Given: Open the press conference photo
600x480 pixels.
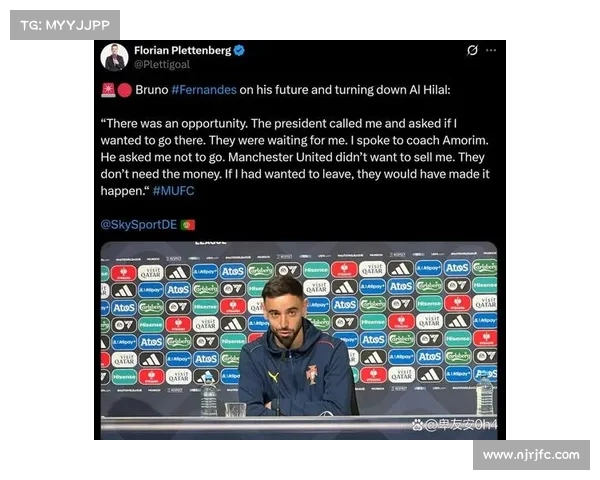Looking at the screenshot, I should [299, 340].
